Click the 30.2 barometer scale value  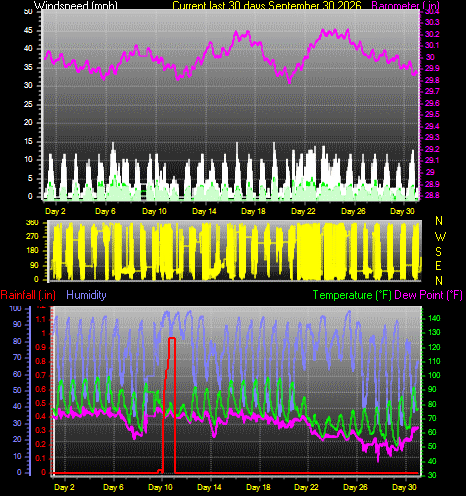pos(432,34)
